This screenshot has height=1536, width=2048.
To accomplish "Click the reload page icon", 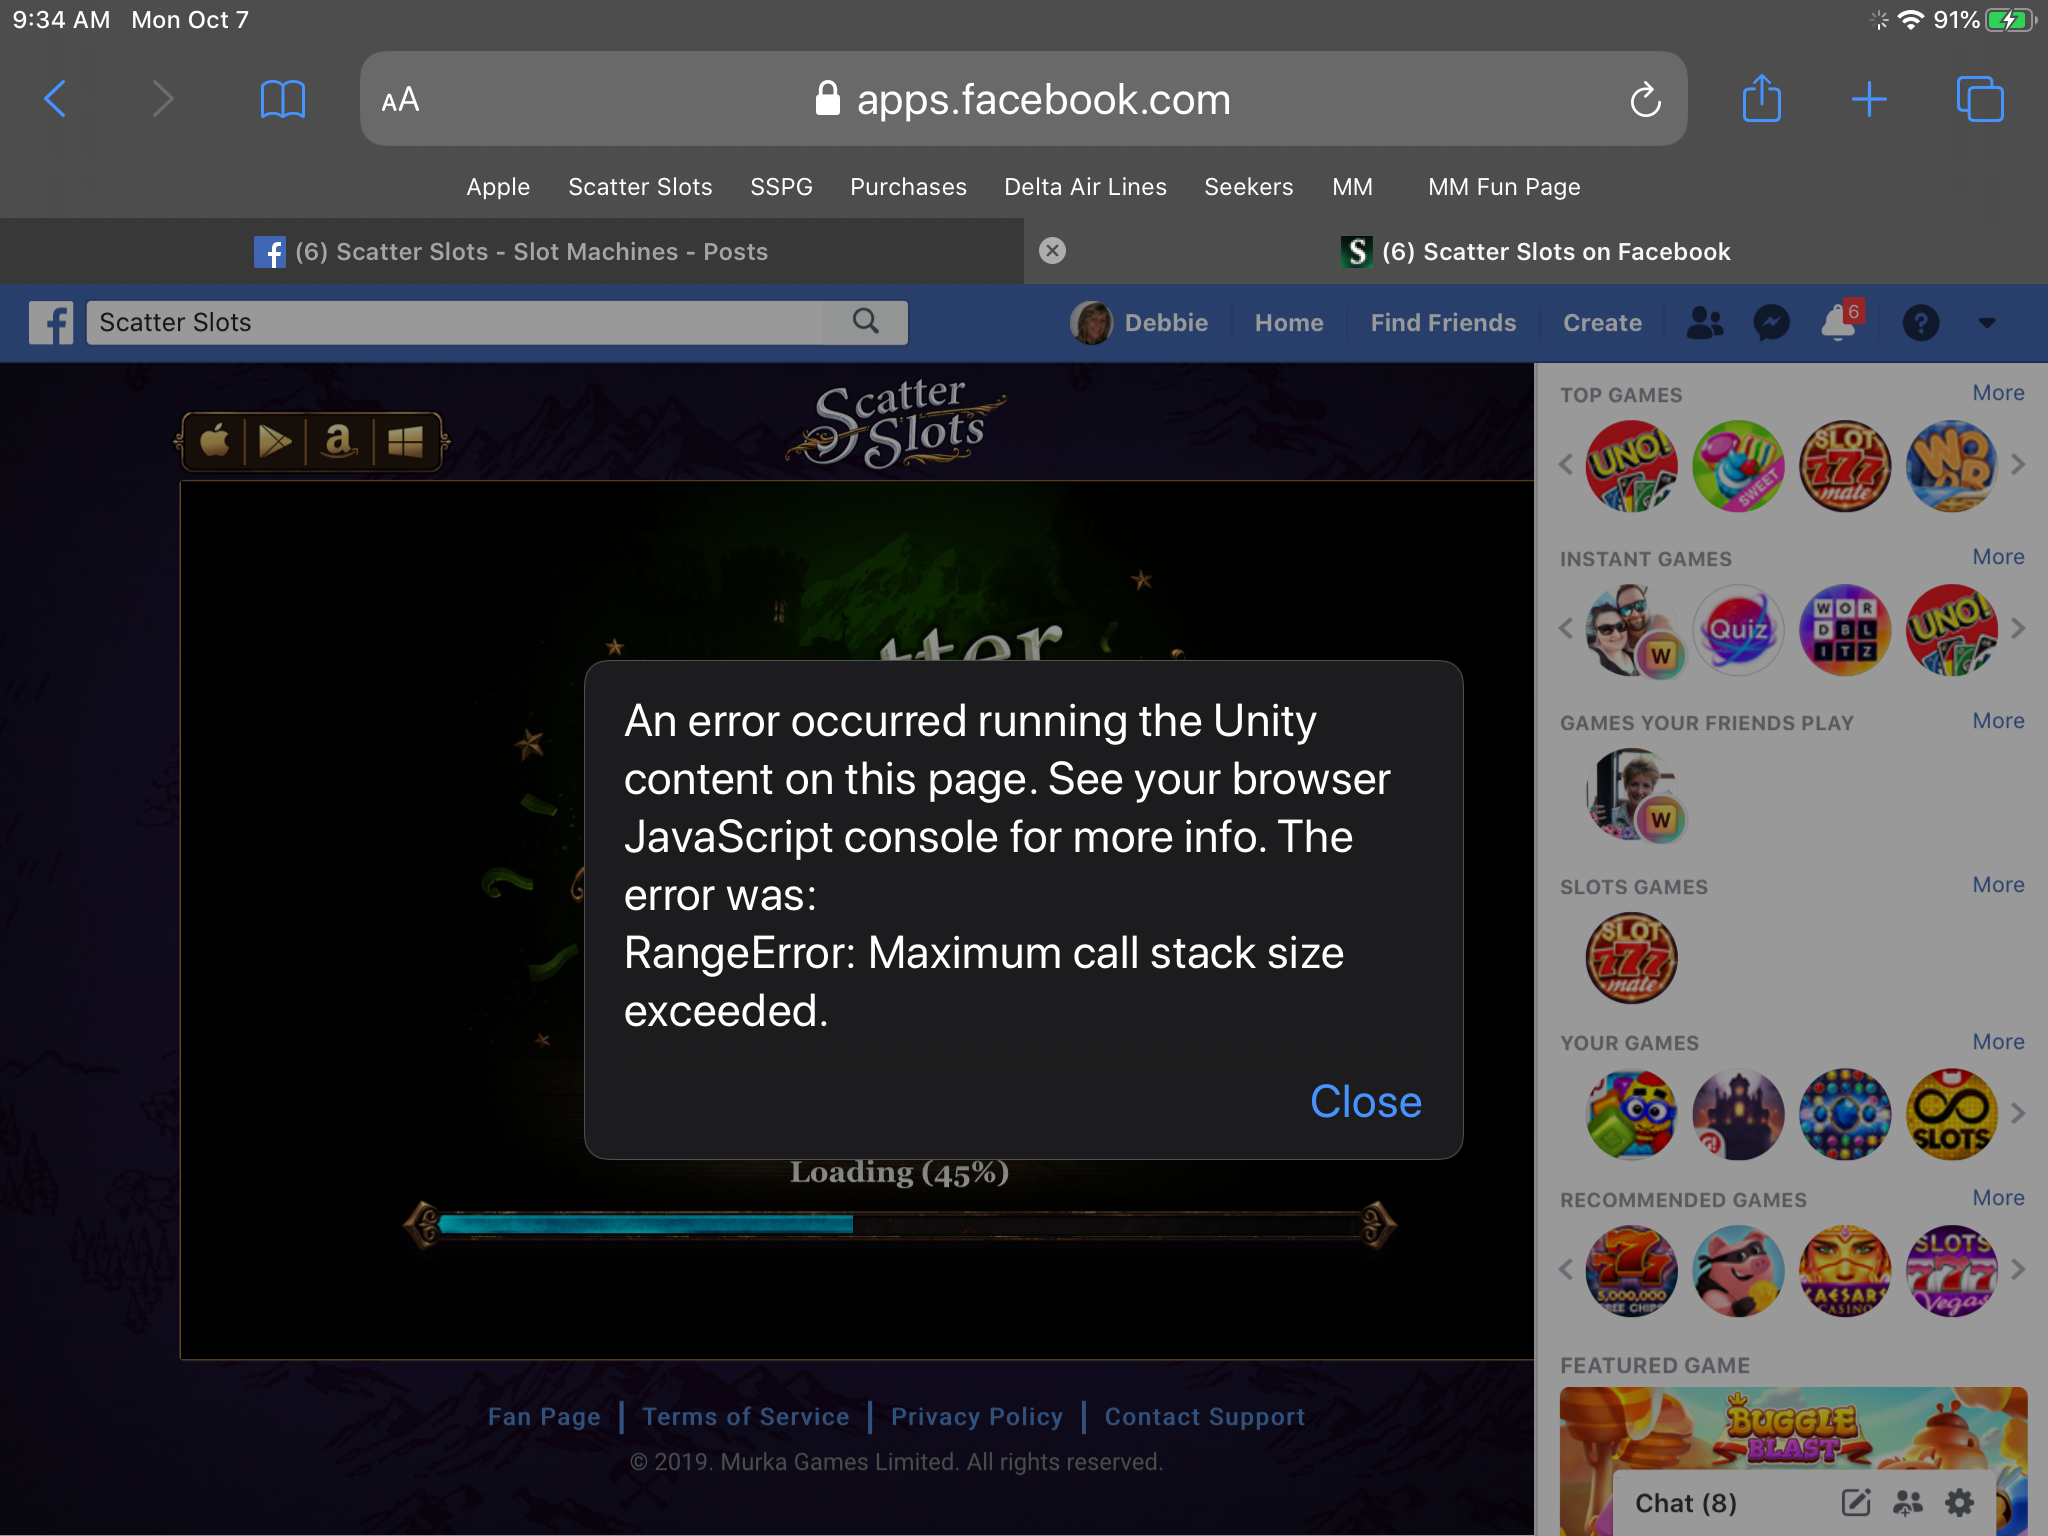I will point(1645,100).
